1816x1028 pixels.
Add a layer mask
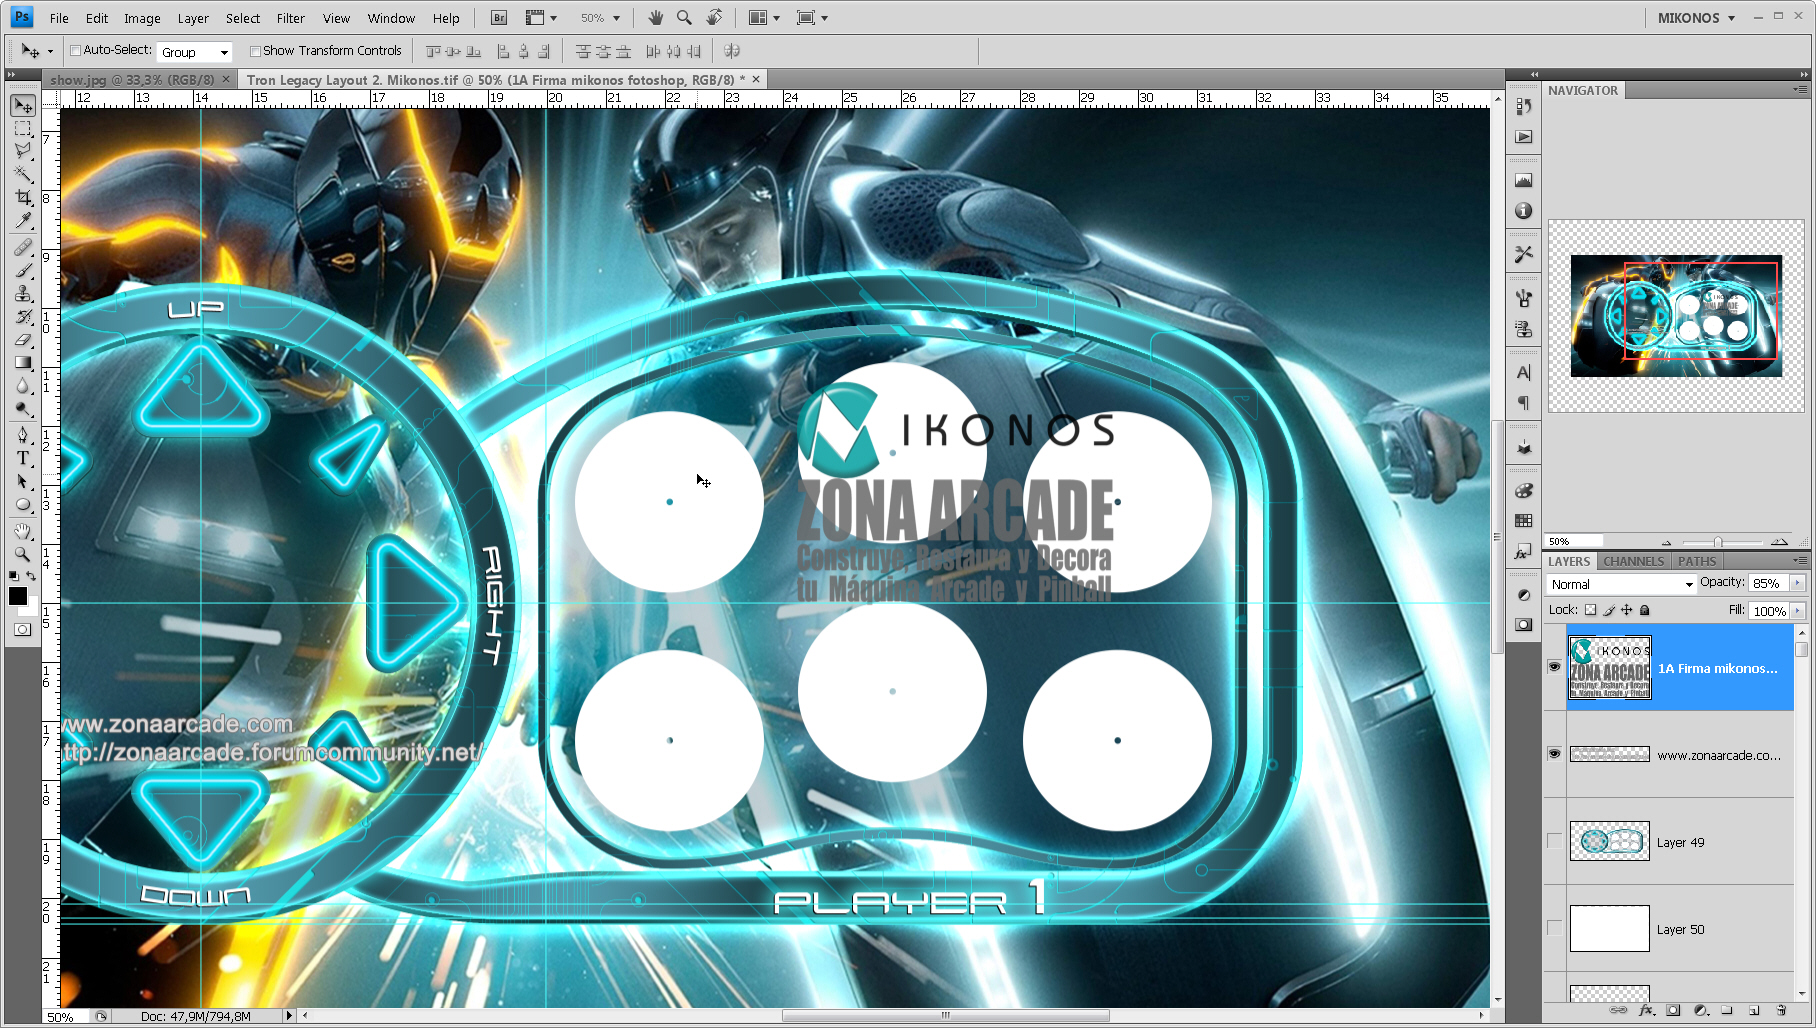pyautogui.click(x=1673, y=1011)
